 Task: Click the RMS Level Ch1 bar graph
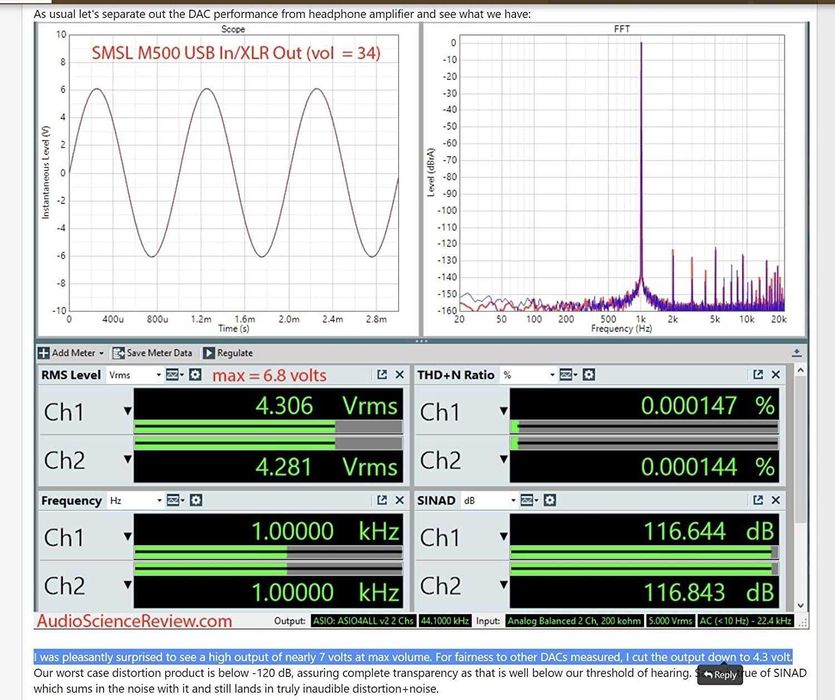click(268, 427)
